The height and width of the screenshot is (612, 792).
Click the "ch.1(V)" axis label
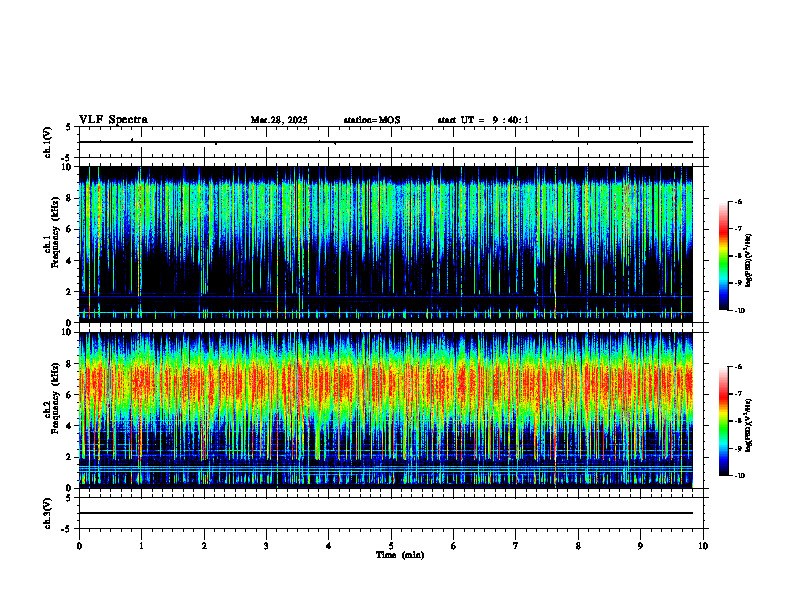(x=47, y=142)
